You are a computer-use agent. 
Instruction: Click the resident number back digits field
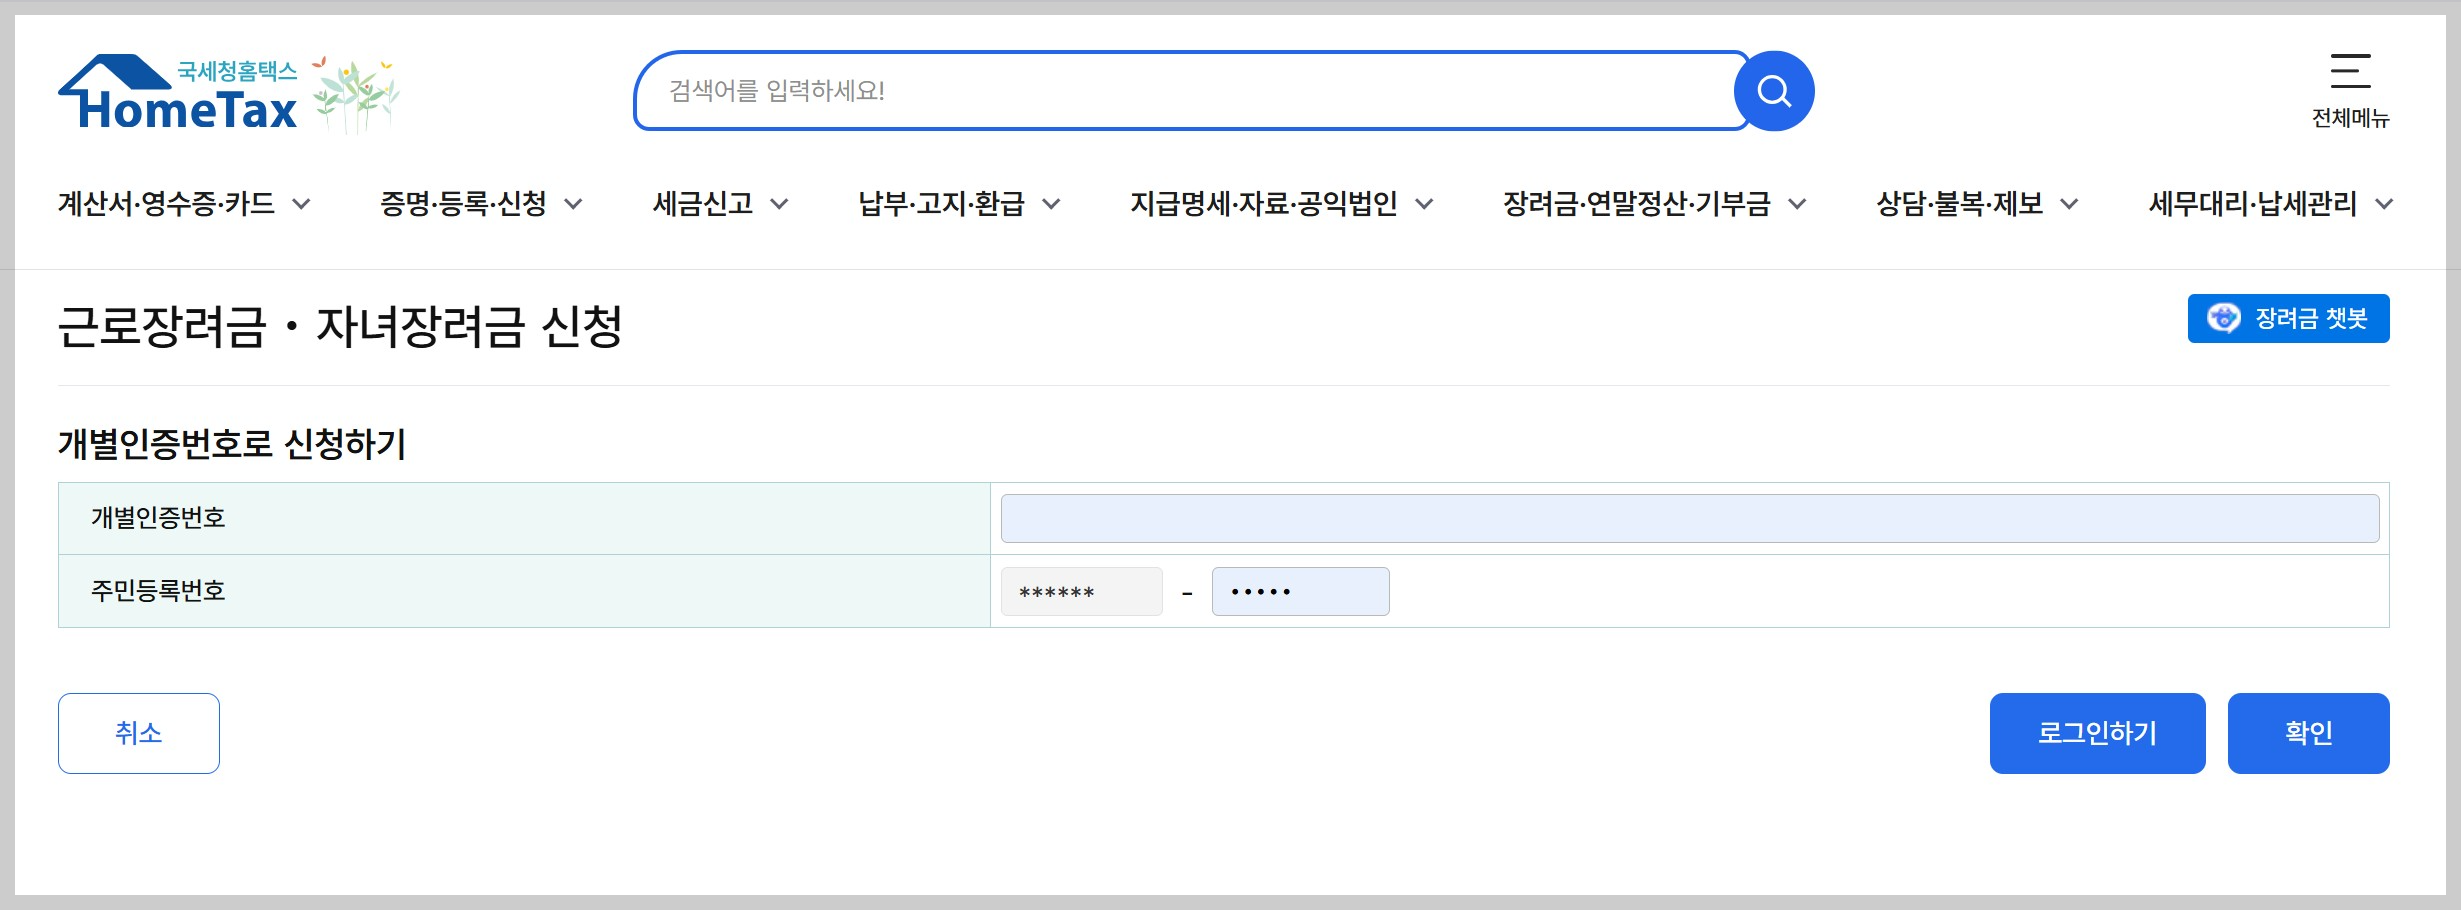point(1299,590)
